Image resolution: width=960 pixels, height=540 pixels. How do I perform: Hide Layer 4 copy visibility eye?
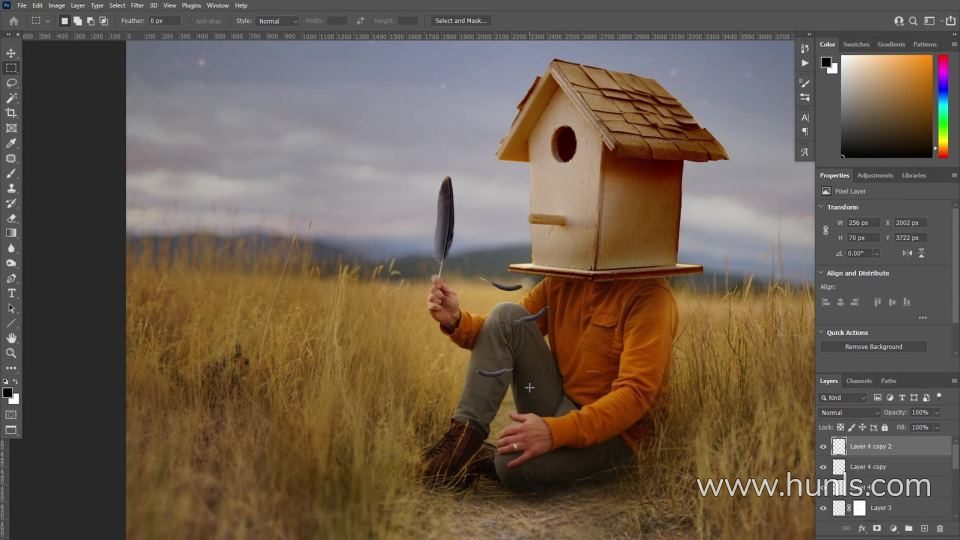(823, 467)
